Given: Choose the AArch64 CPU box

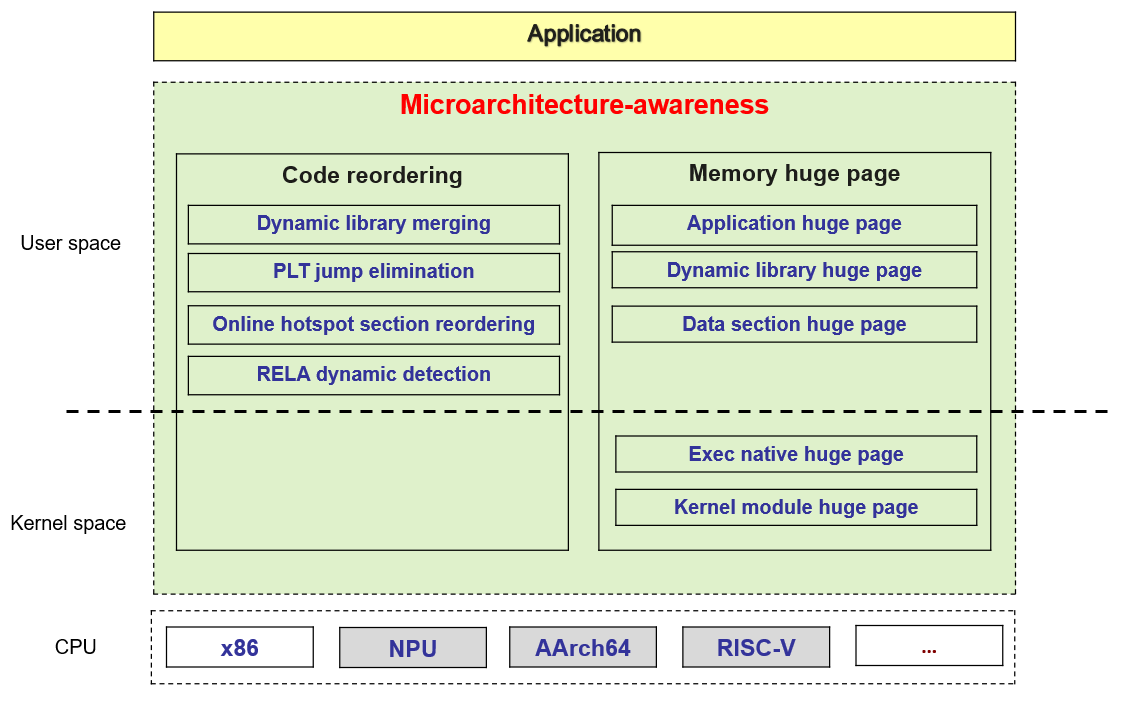Looking at the screenshot, I should [583, 649].
